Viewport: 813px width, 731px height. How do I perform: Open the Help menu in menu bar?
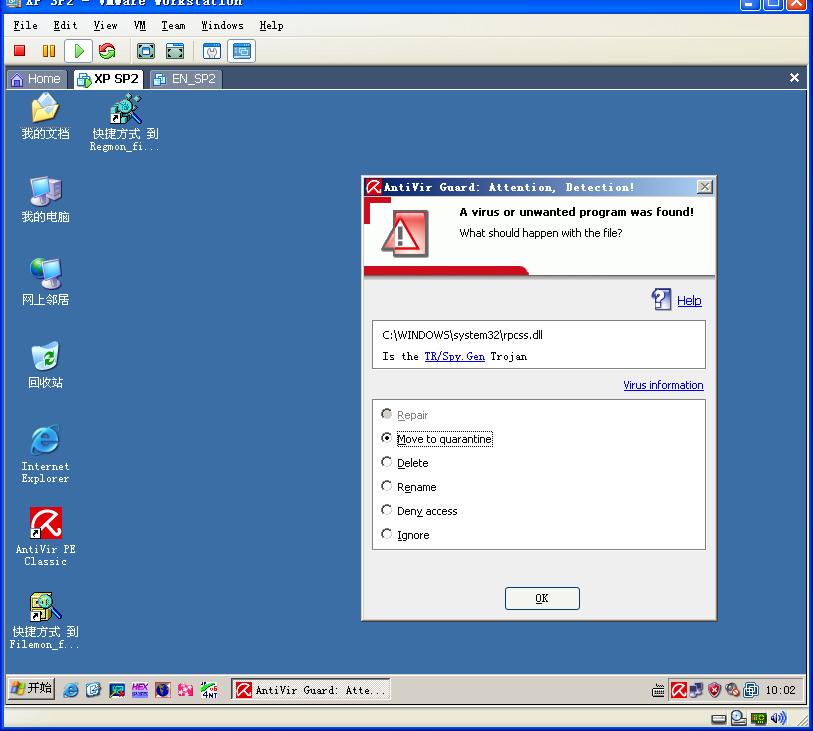click(x=271, y=25)
